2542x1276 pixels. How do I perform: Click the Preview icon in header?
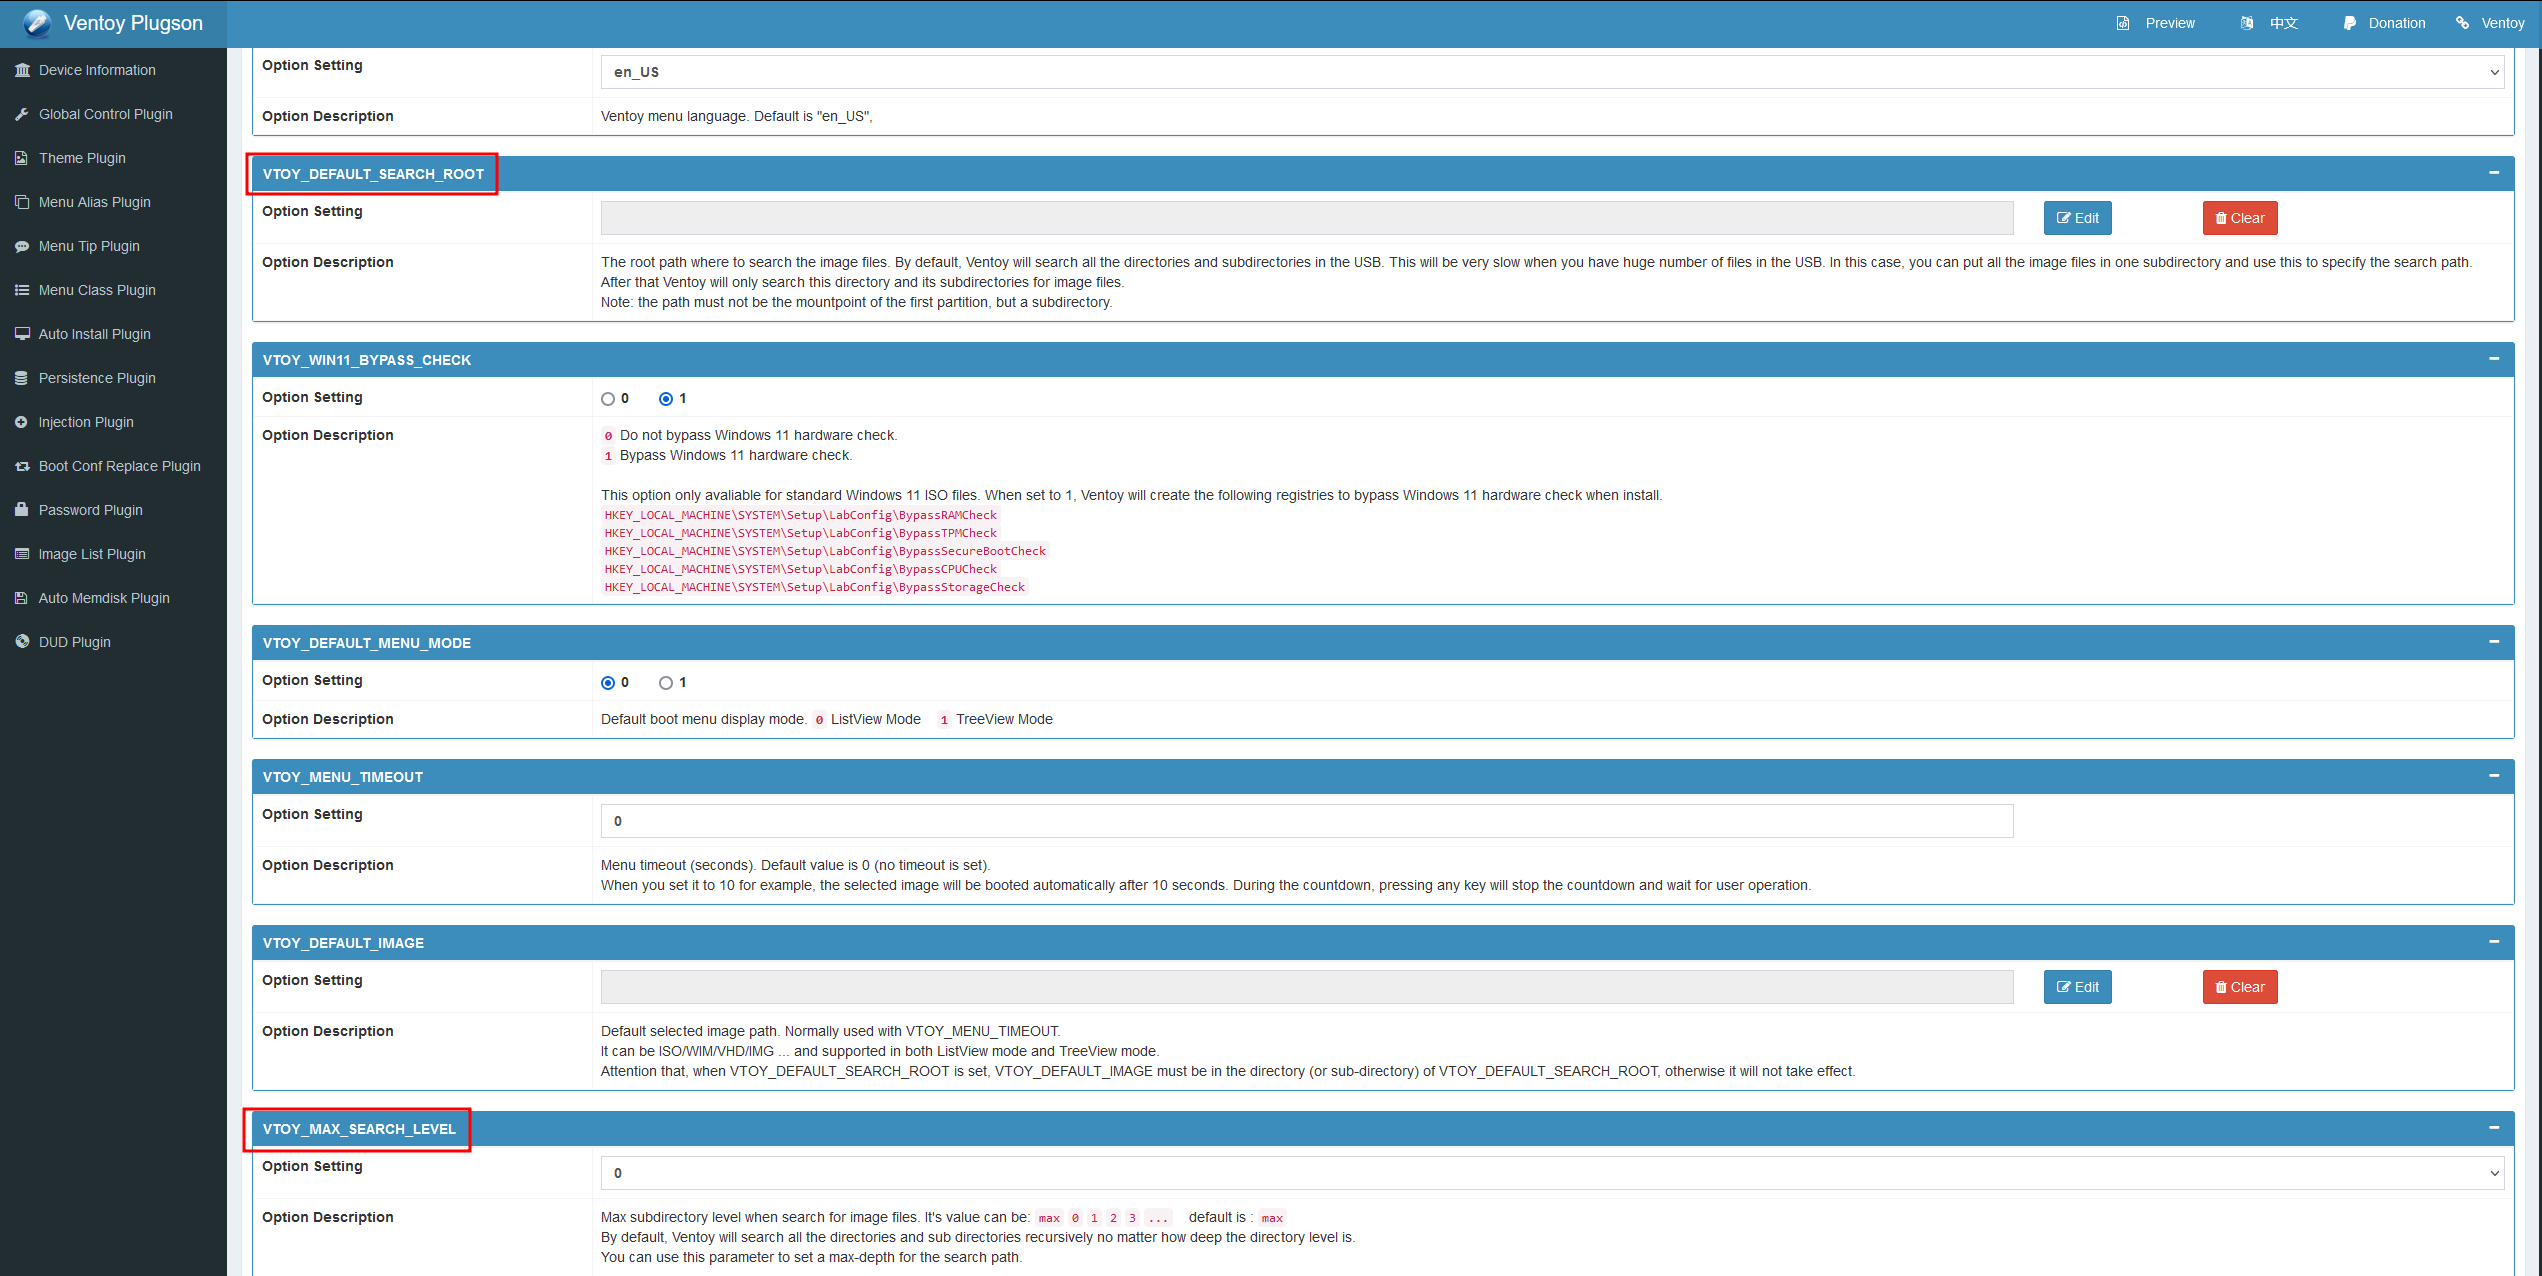pos(2122,23)
